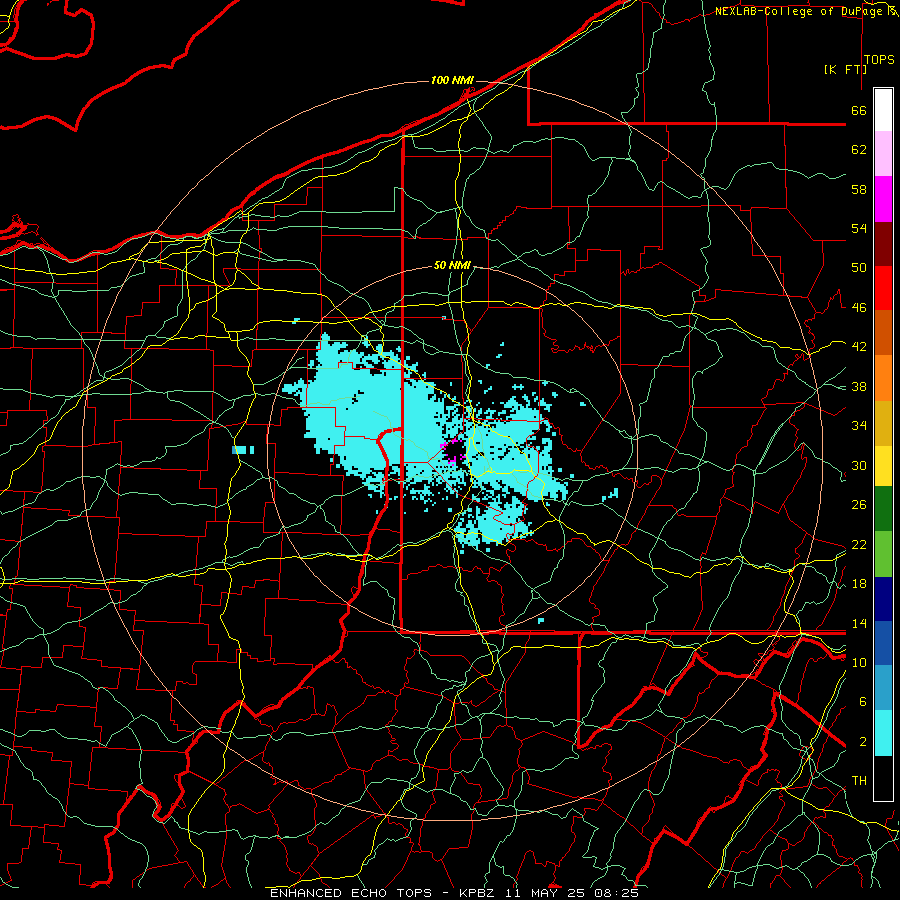Click the K FT units label
The width and height of the screenshot is (900, 900).
(x=845, y=69)
